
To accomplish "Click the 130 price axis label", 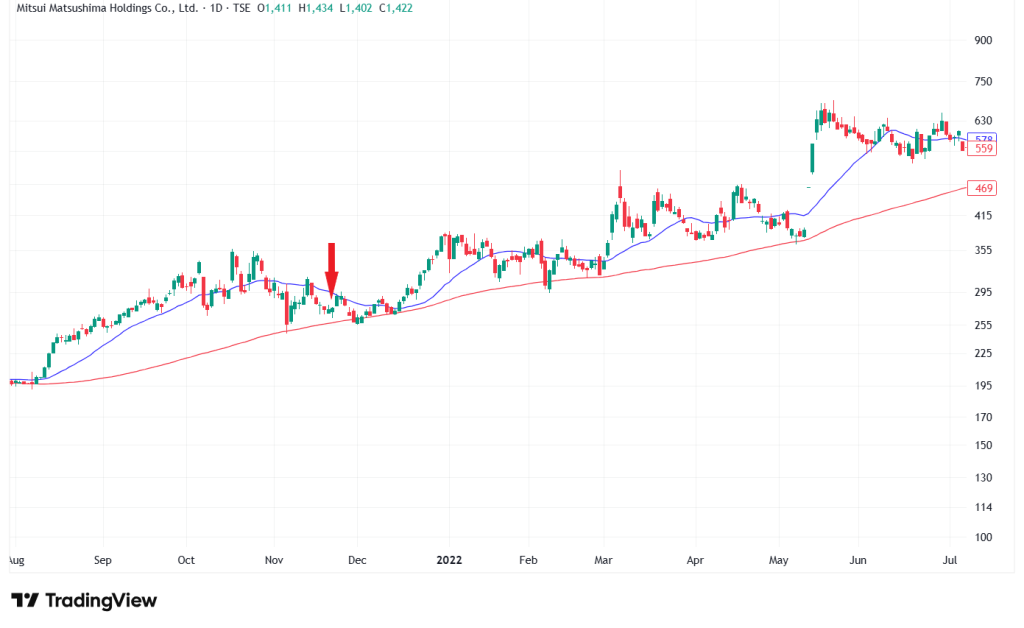I will click(983, 478).
